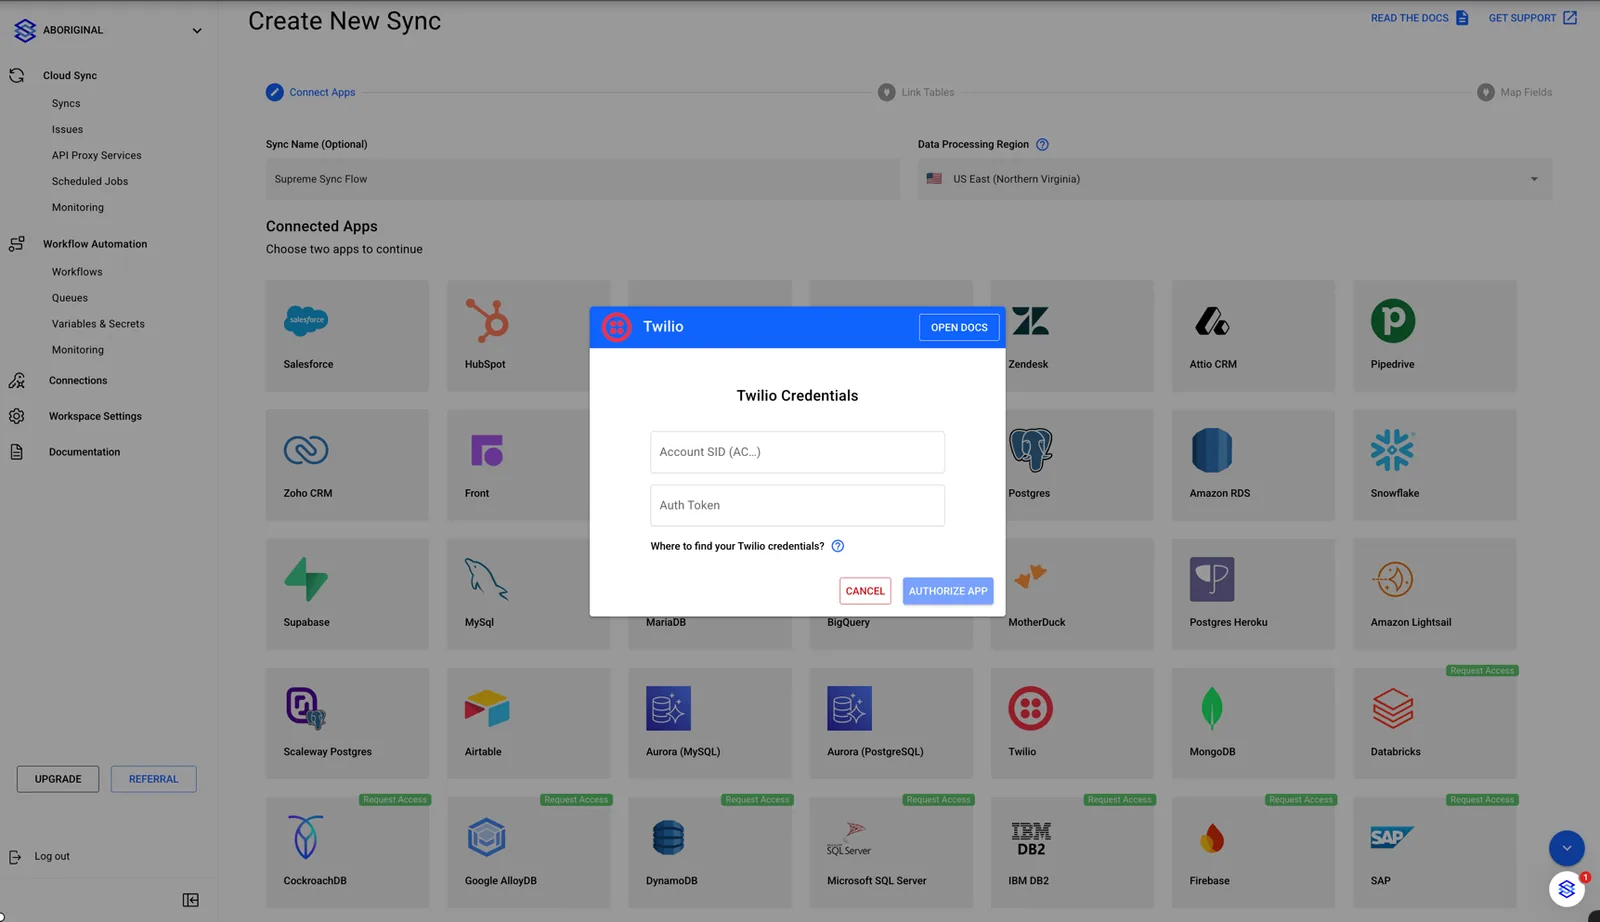Select the Postgres Heroku icon
The height and width of the screenshot is (922, 1600).
point(1212,579)
